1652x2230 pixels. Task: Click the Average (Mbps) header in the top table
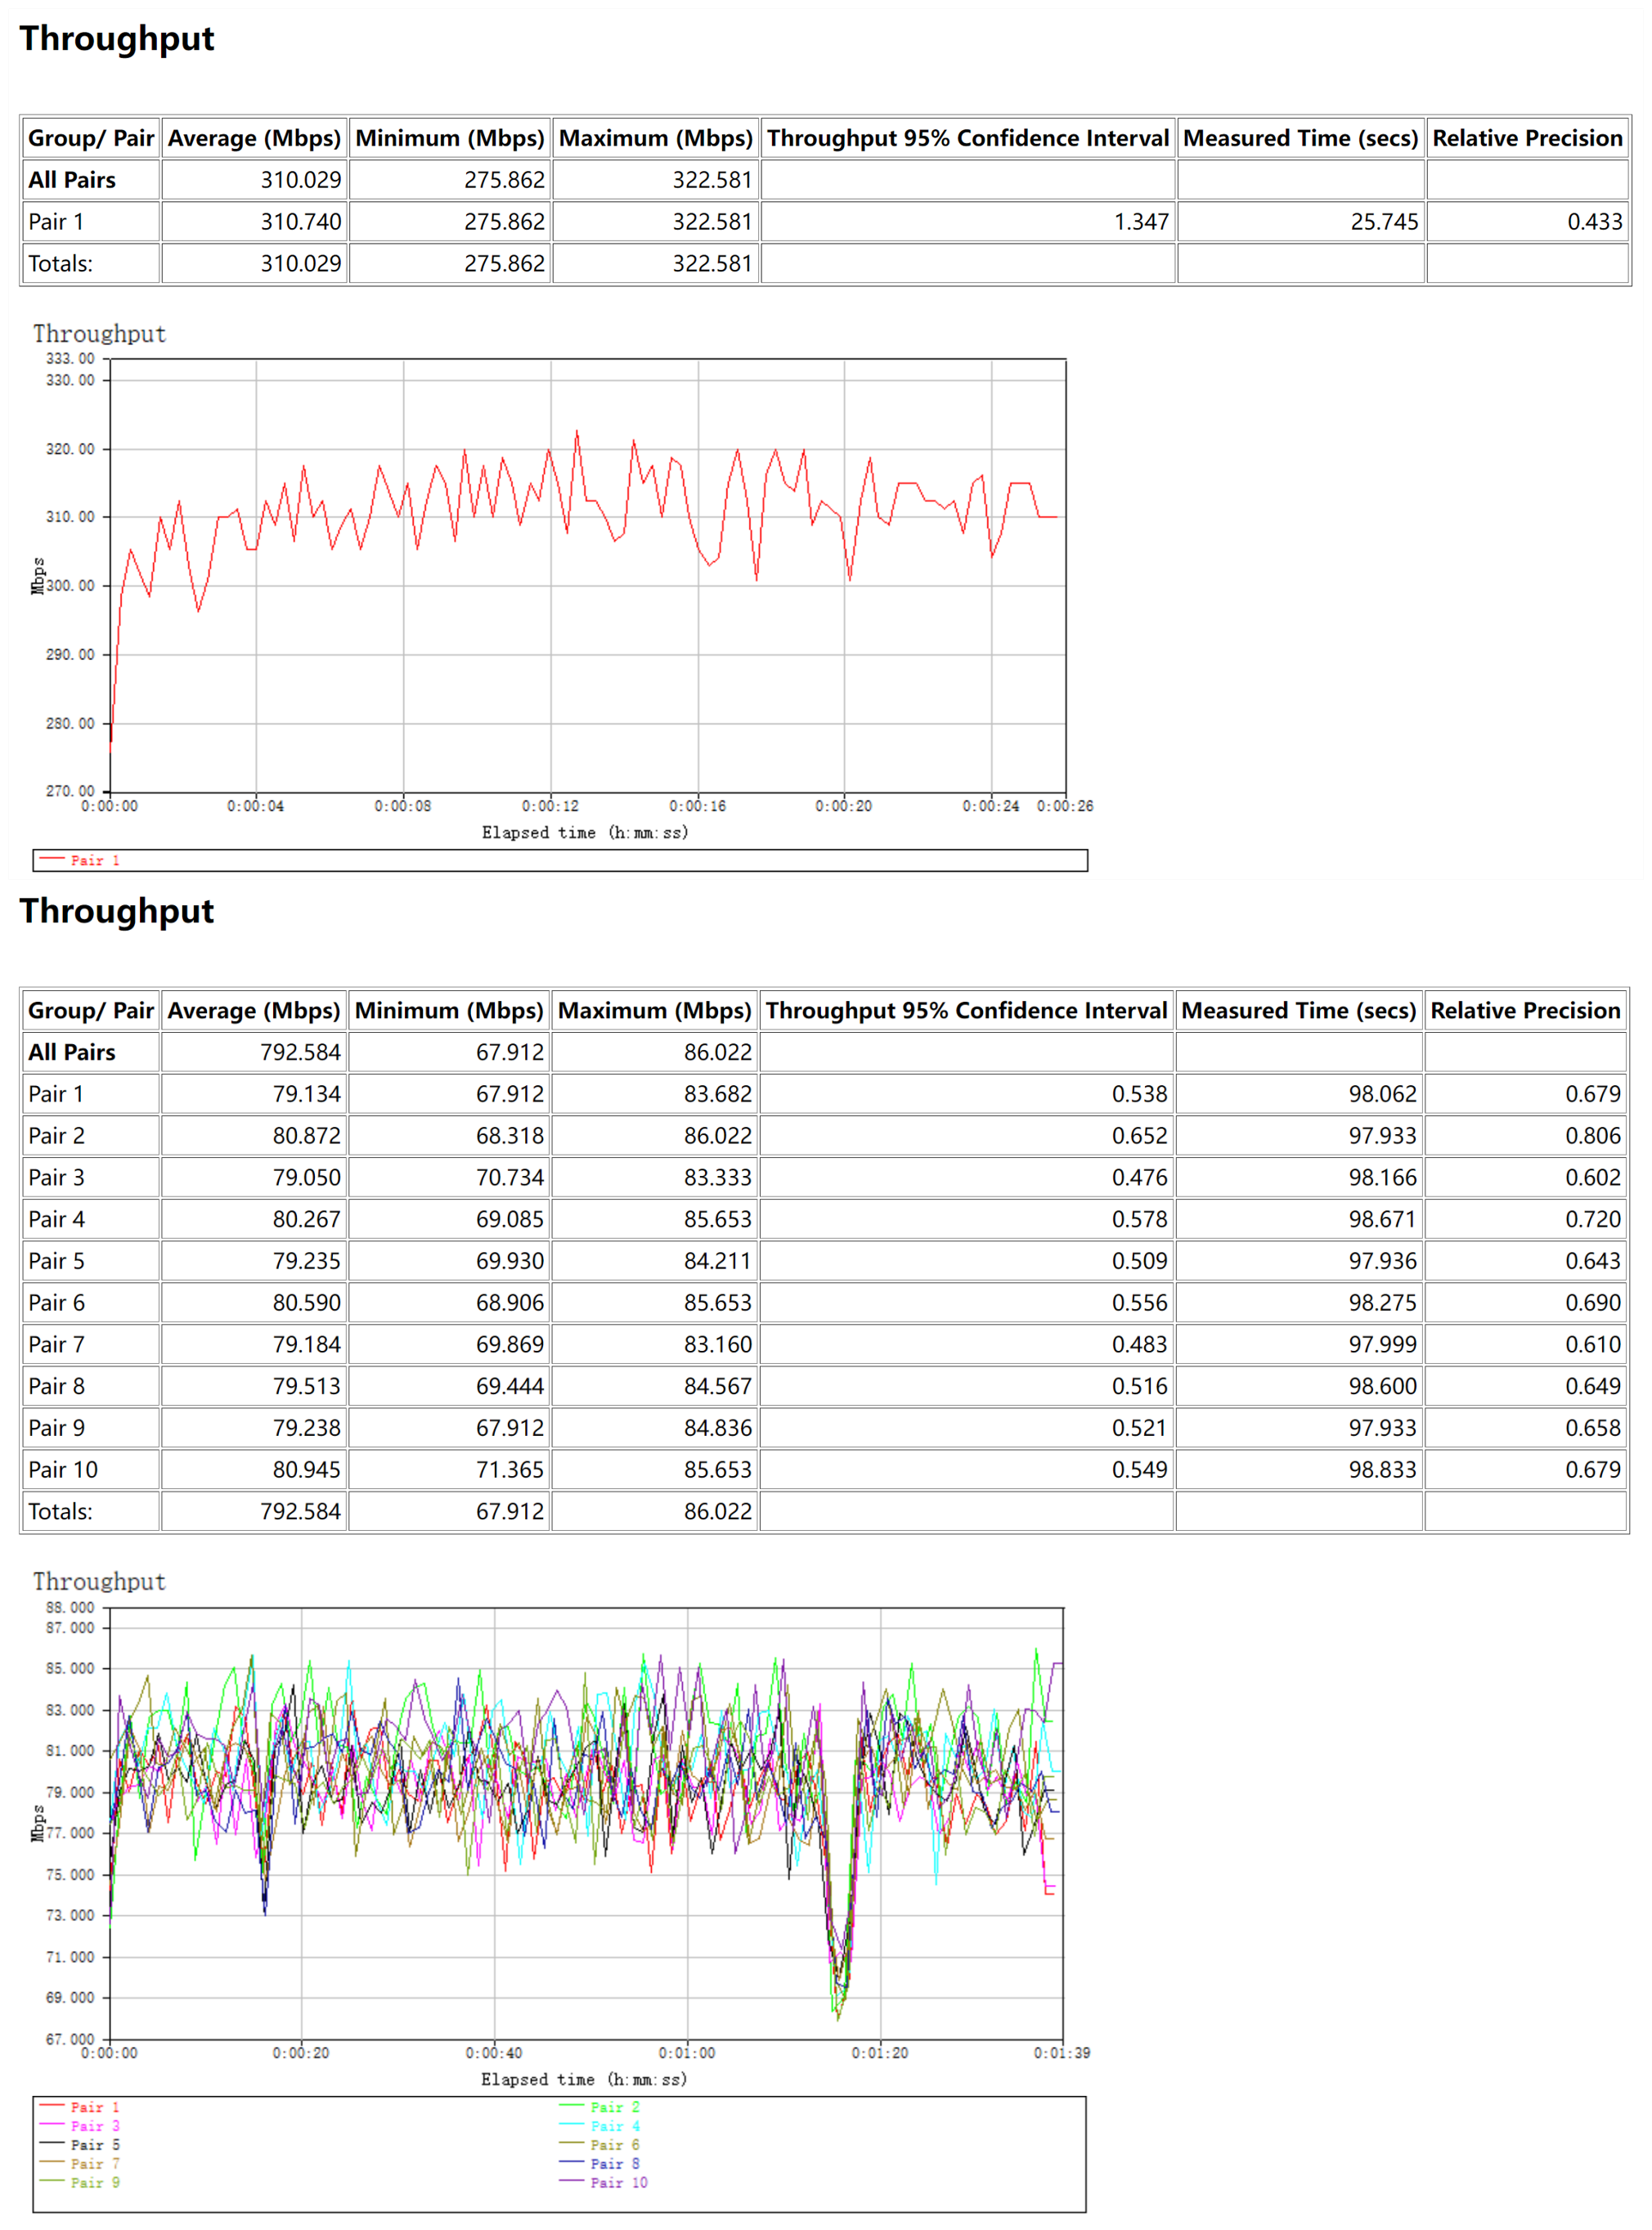point(254,138)
